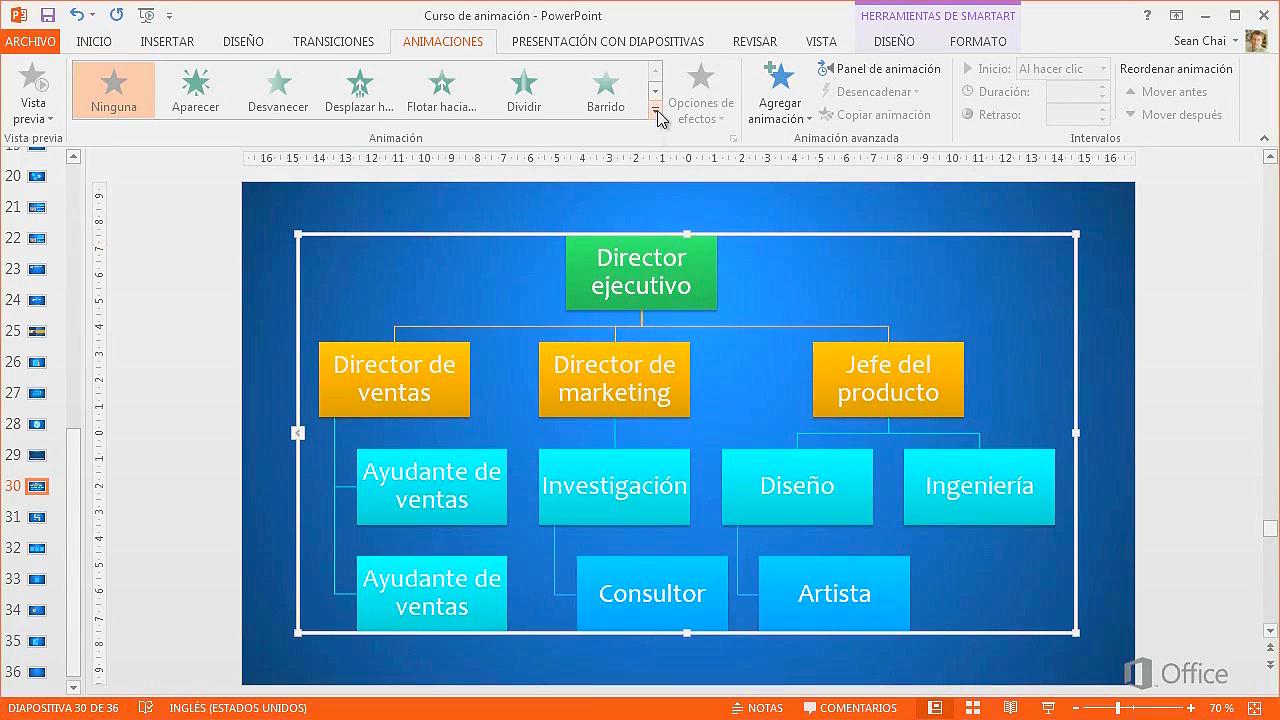This screenshot has height=720, width=1280.
Task: Click the Vista previa animation button
Action: 33,92
